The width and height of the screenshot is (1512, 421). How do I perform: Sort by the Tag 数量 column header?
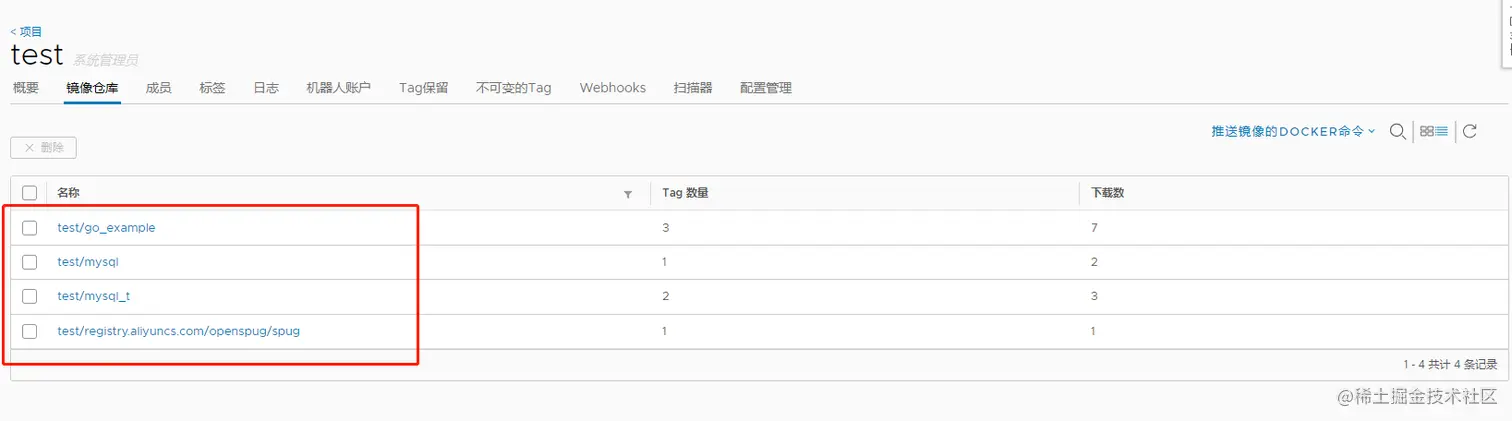coord(685,193)
